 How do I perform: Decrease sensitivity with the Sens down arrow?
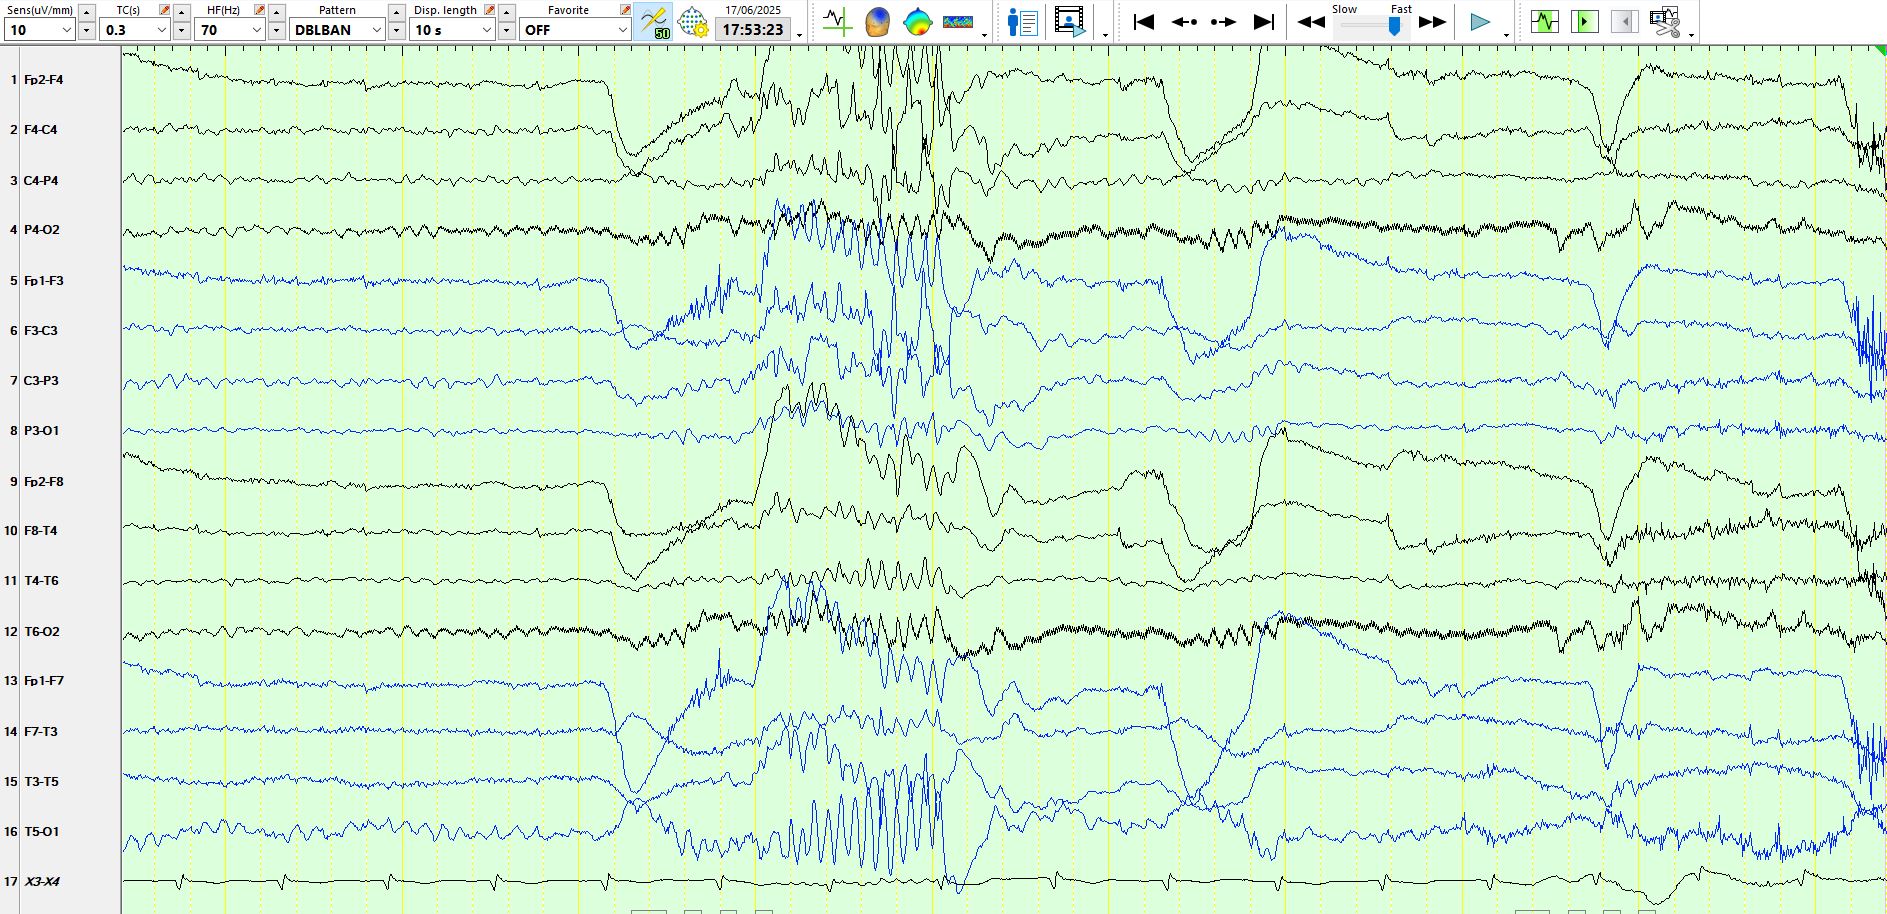87,30
